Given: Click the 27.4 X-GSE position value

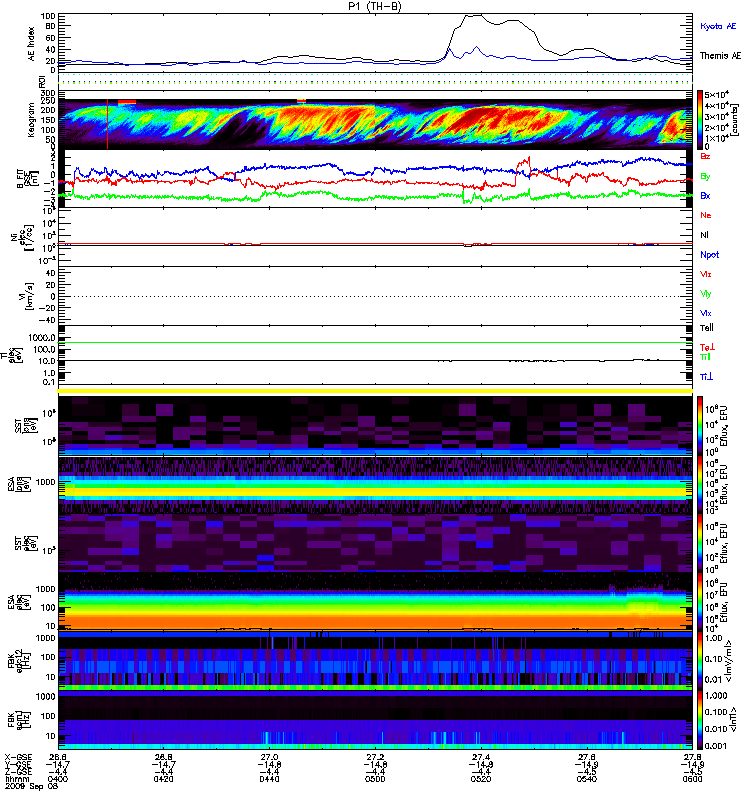Looking at the screenshot, I should 481,757.
